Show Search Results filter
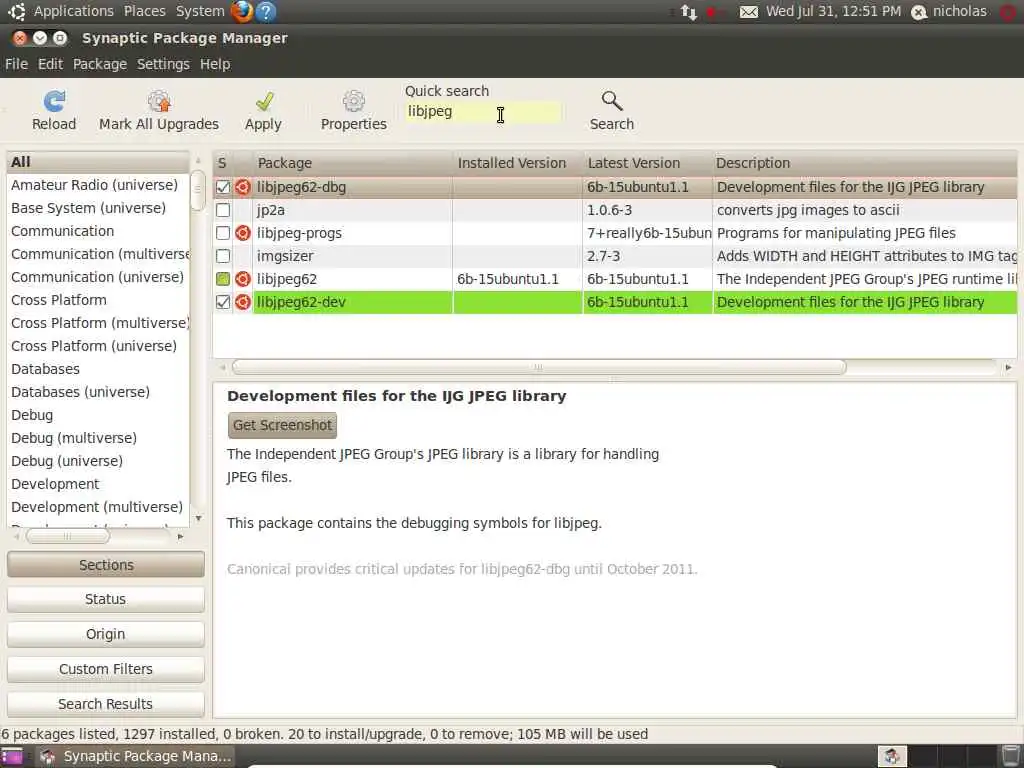Image resolution: width=1024 pixels, height=768 pixels. (106, 704)
